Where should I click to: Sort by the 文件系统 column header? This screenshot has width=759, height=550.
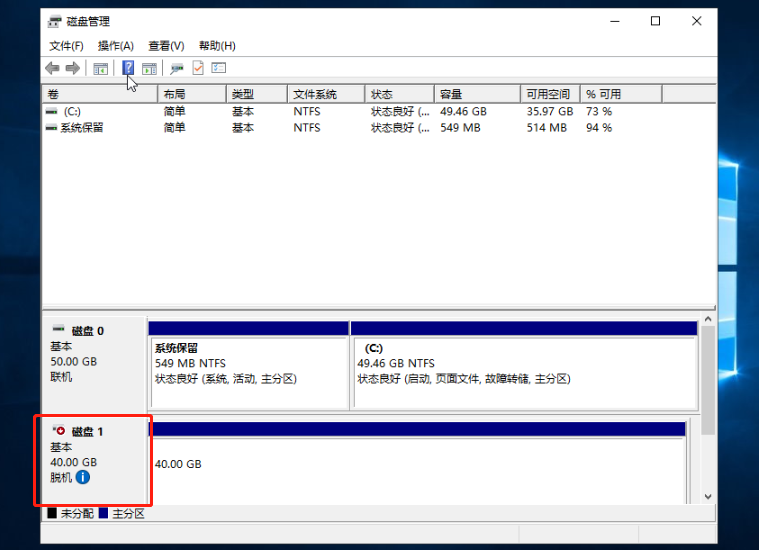326,94
